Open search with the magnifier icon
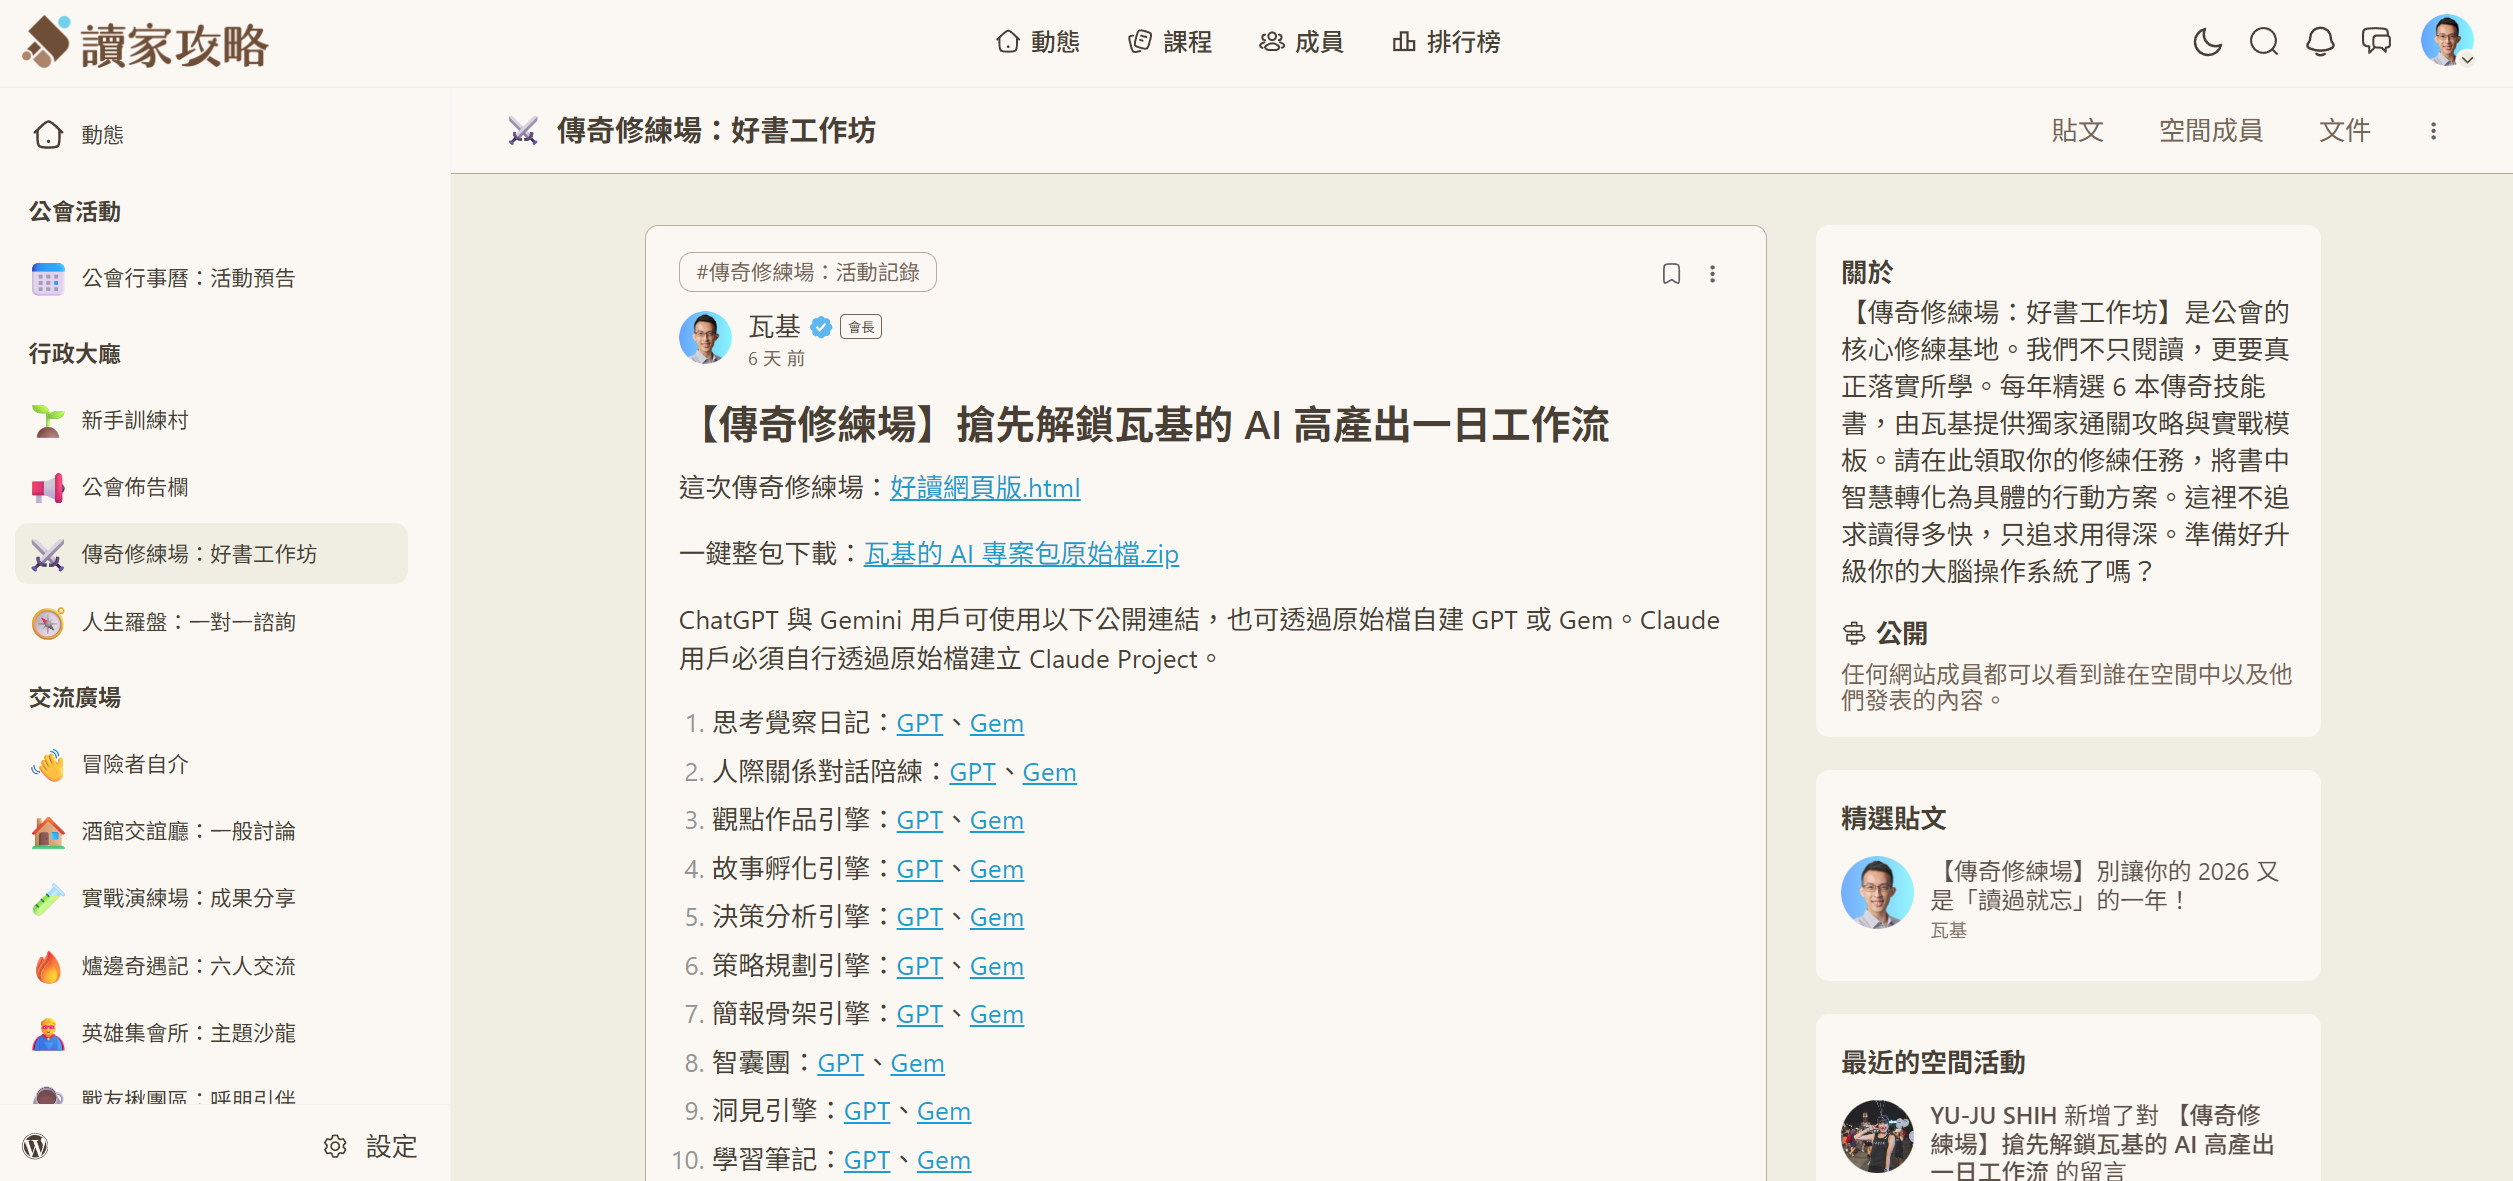Image resolution: width=2513 pixels, height=1181 pixels. click(2264, 42)
